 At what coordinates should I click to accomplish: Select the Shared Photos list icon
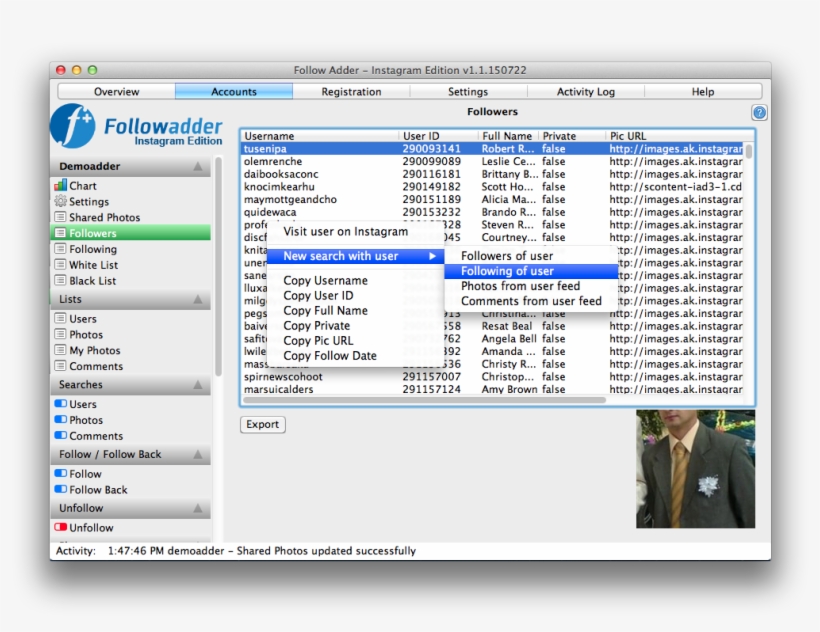click(61, 217)
